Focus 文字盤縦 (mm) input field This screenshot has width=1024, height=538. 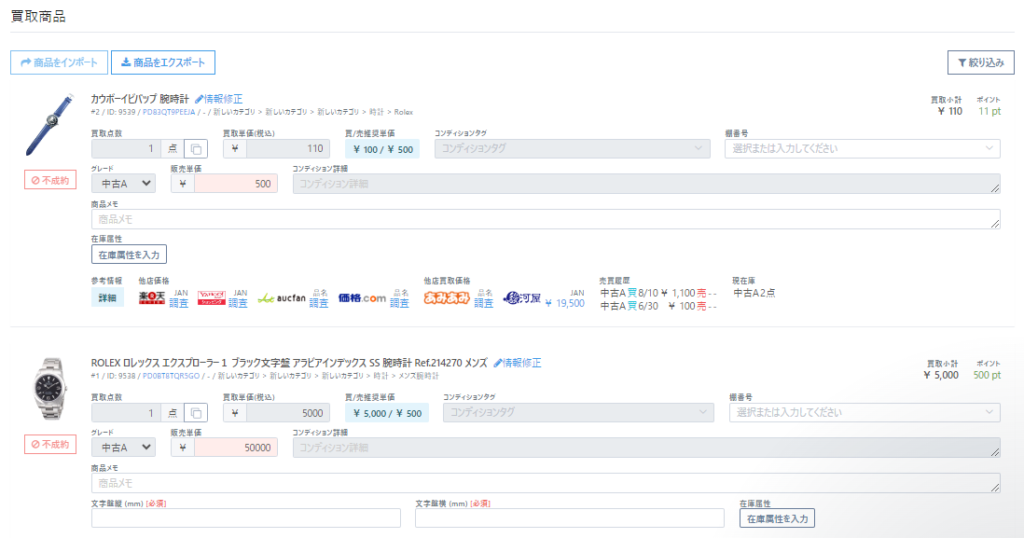(x=246, y=518)
